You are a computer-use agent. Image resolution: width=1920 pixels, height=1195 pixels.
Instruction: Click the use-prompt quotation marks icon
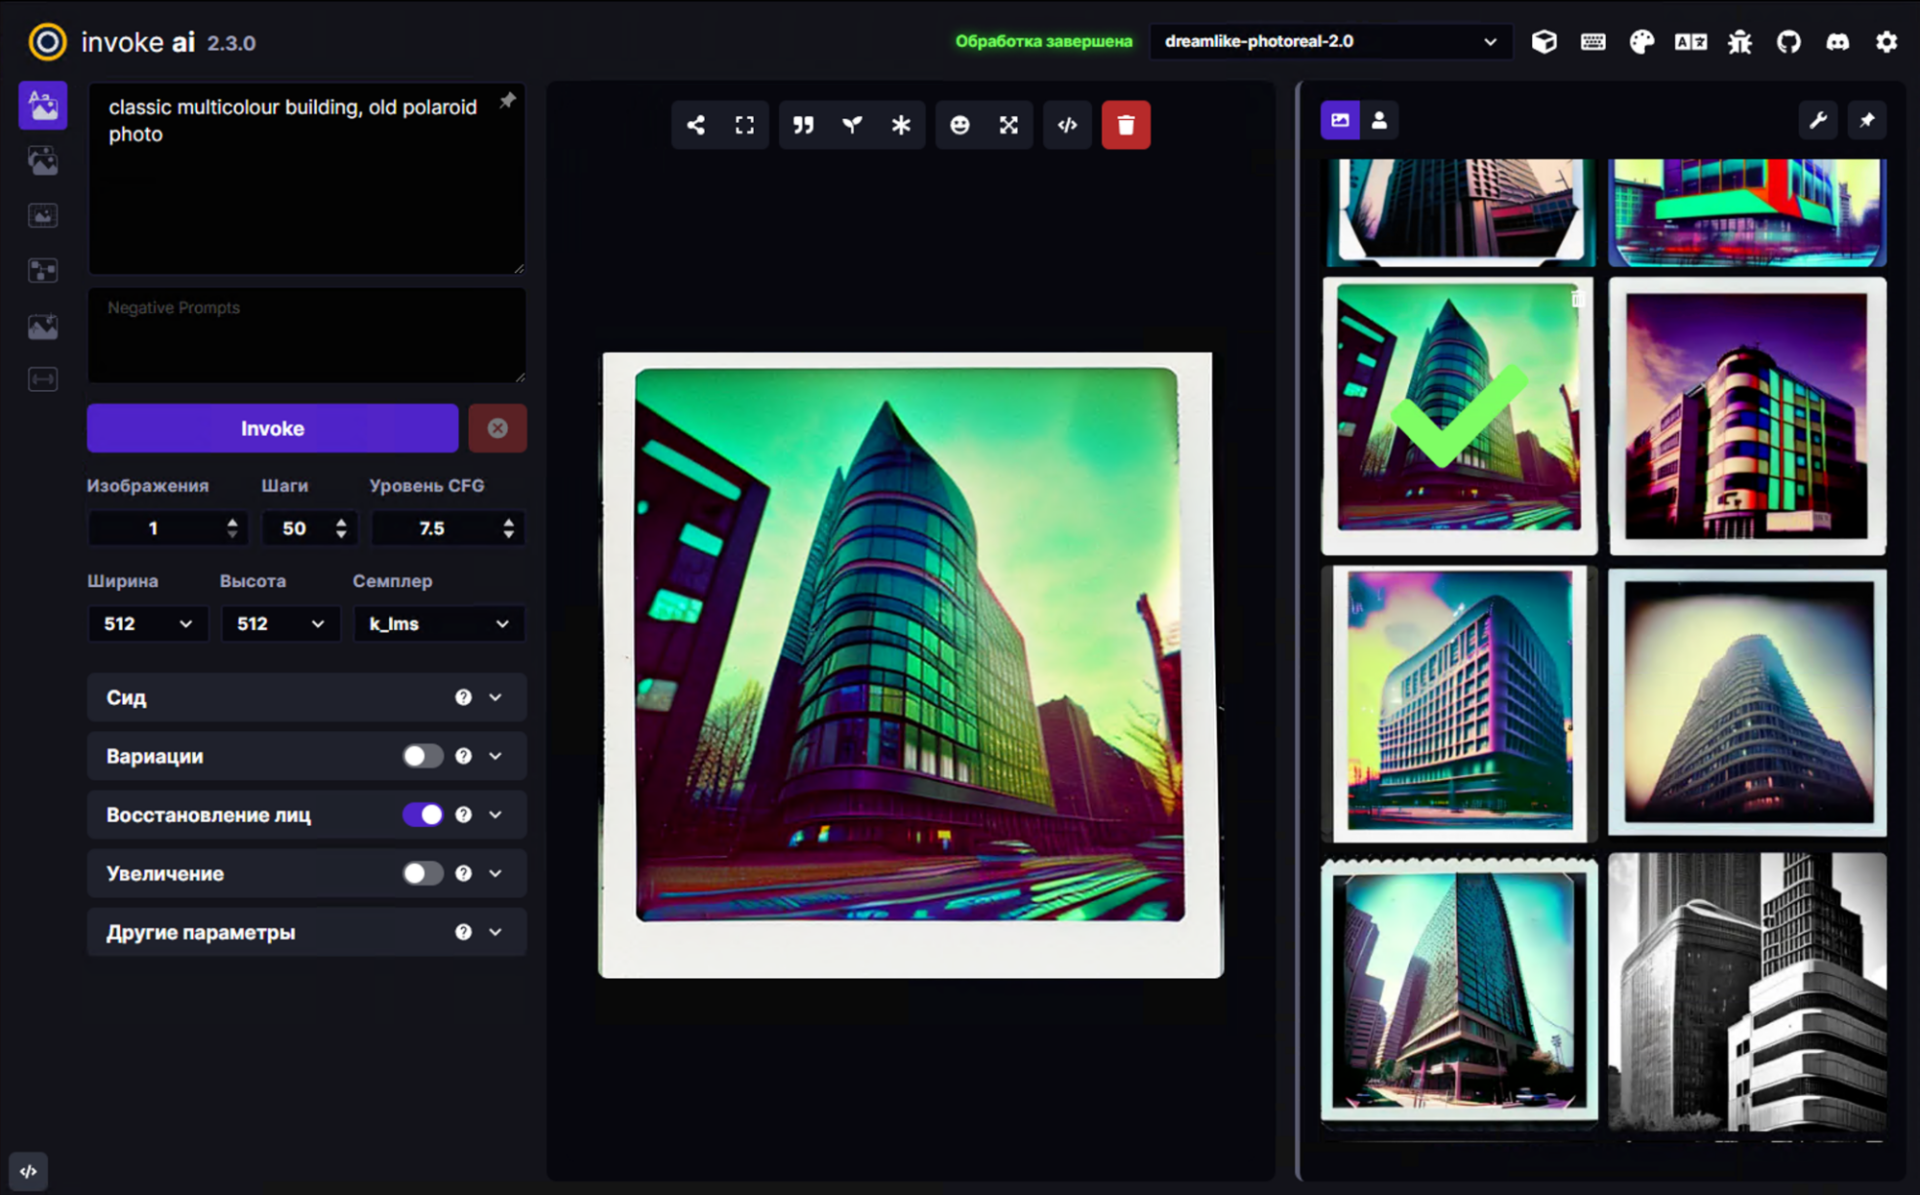pyautogui.click(x=803, y=125)
